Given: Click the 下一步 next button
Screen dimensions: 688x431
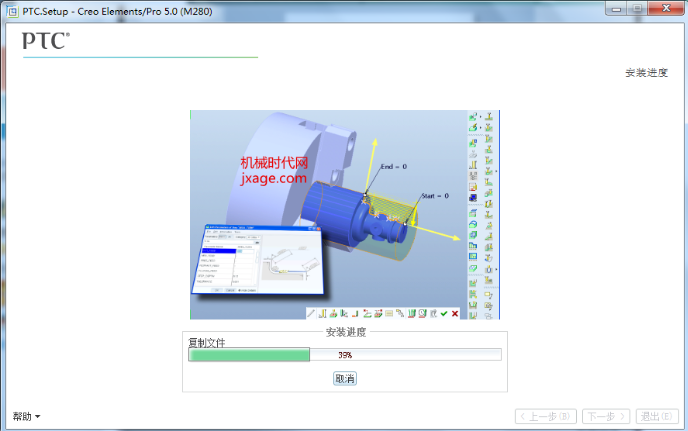Looking at the screenshot, I should (x=606, y=416).
